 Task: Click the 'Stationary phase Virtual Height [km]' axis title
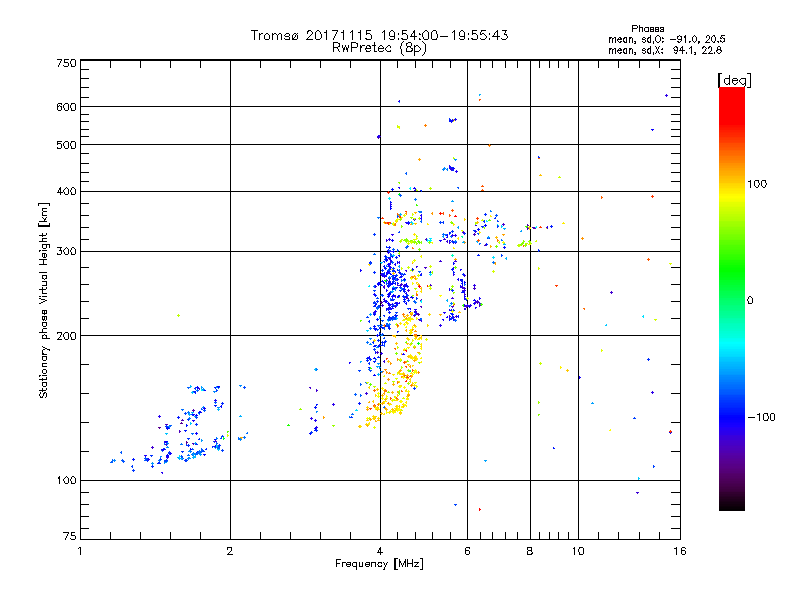pos(44,300)
